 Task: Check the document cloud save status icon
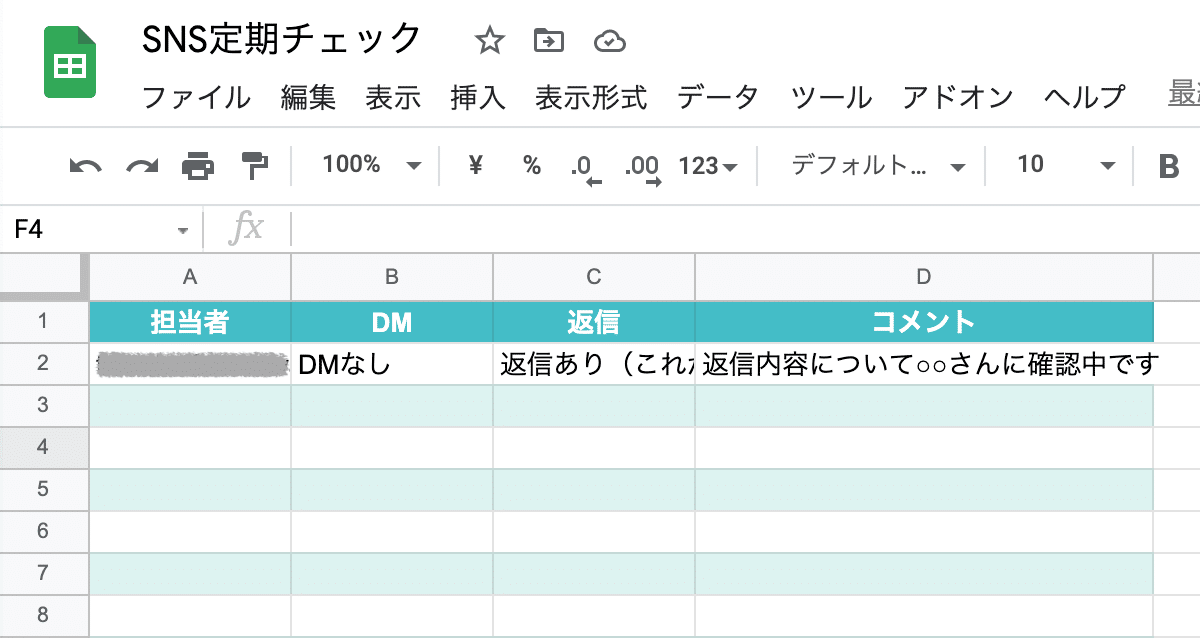608,40
